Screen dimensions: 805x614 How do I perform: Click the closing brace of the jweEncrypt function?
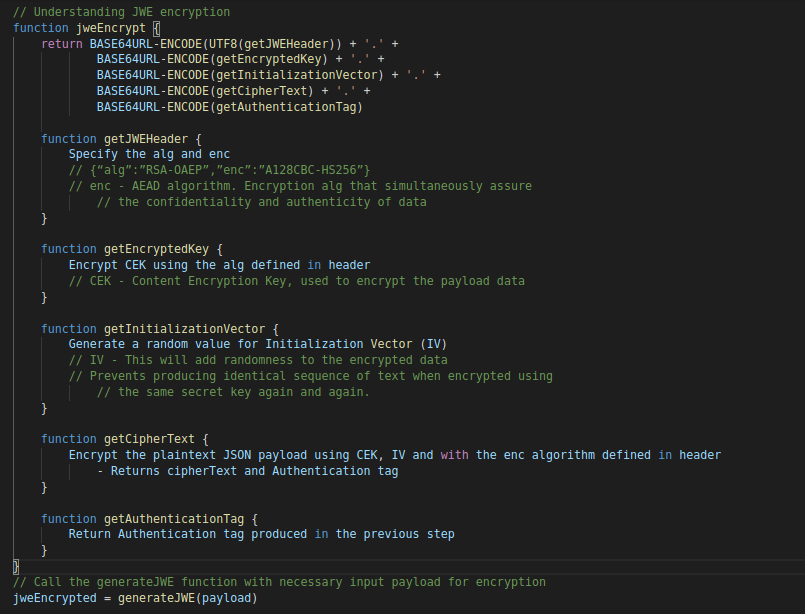[x=16, y=566]
